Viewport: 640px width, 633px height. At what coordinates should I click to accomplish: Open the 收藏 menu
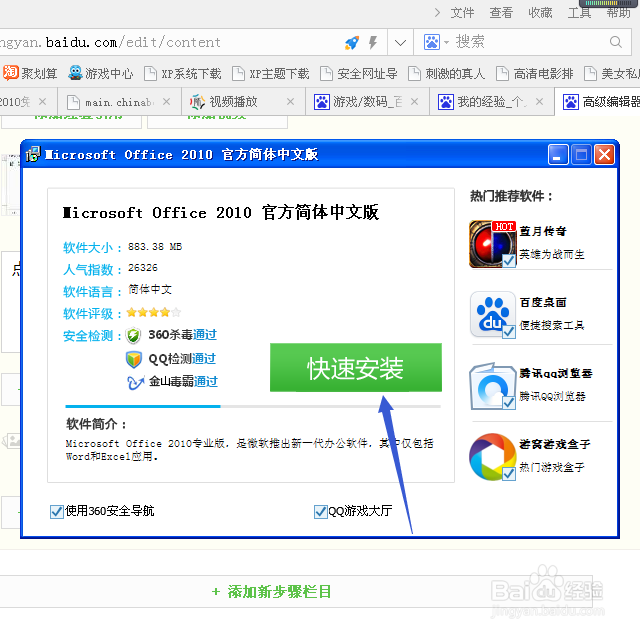point(540,13)
